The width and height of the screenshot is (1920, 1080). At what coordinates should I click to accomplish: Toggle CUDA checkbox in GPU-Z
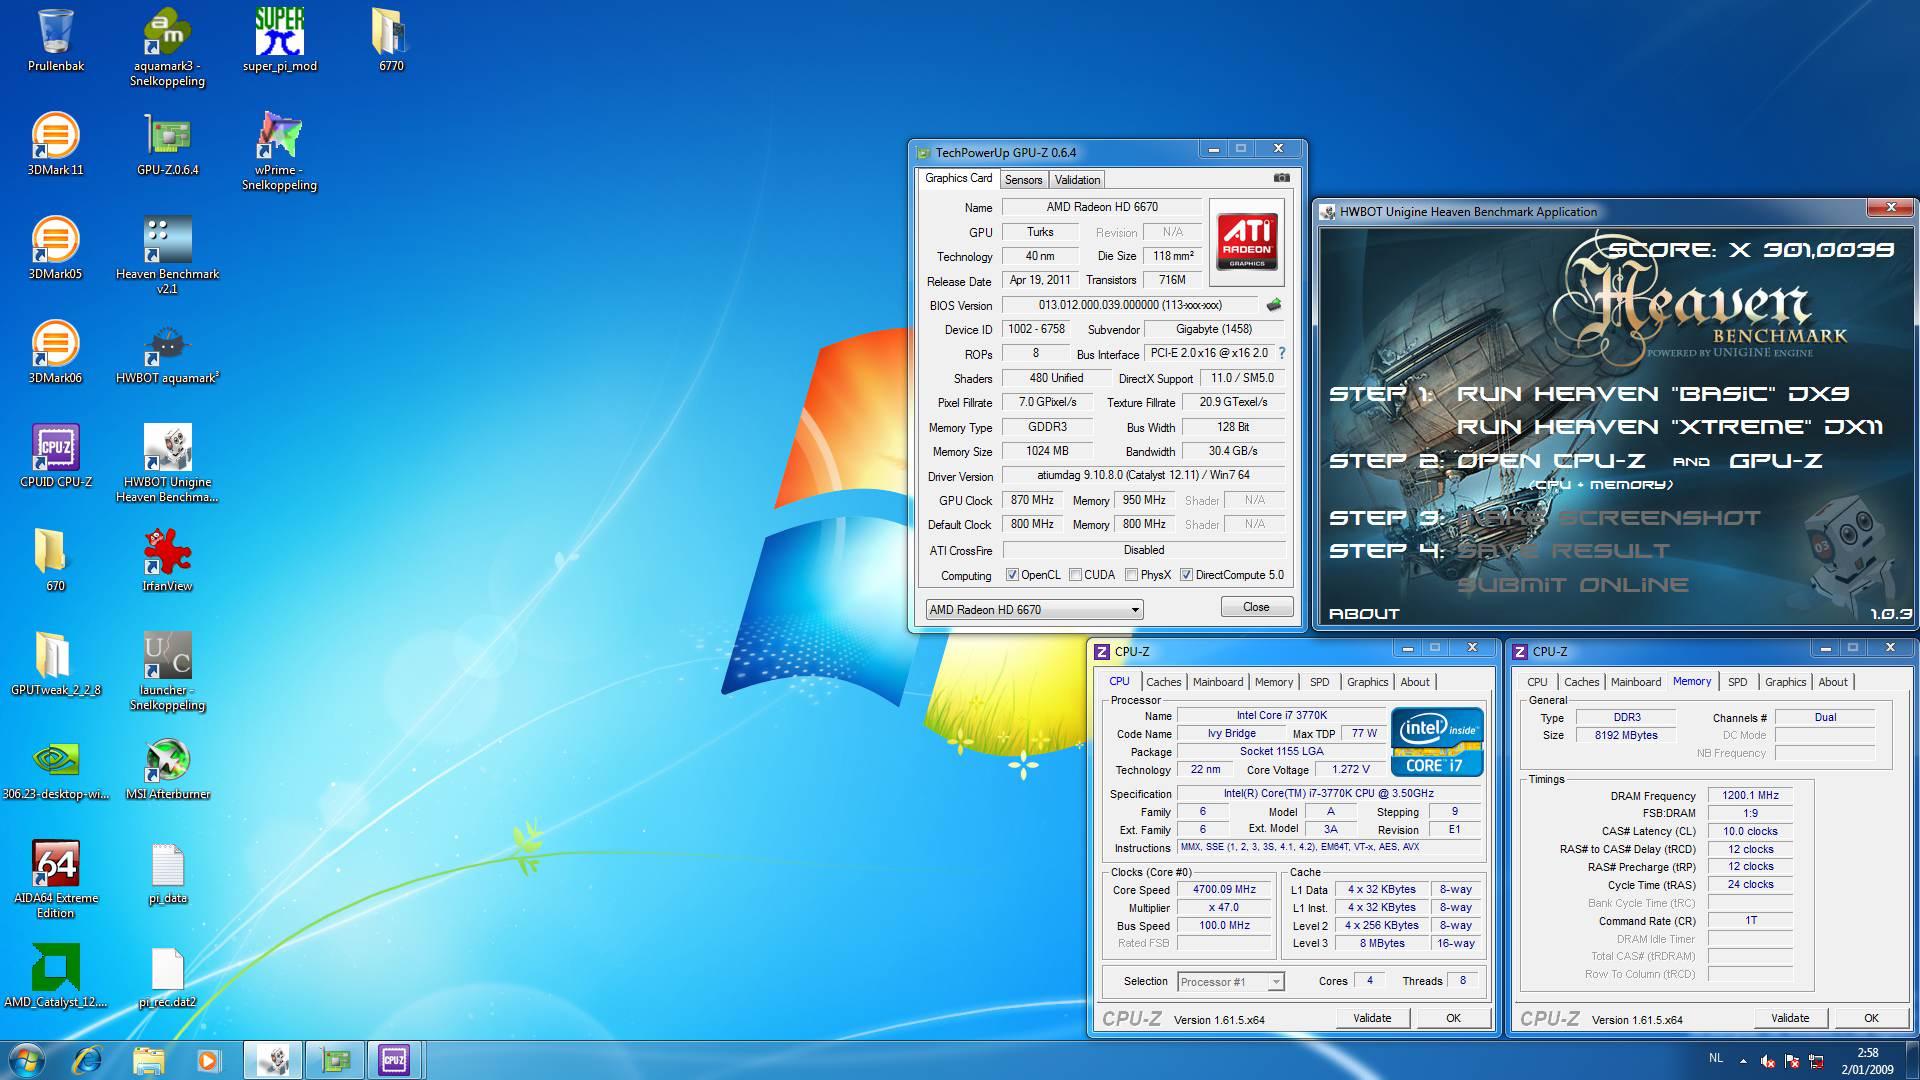(1075, 575)
